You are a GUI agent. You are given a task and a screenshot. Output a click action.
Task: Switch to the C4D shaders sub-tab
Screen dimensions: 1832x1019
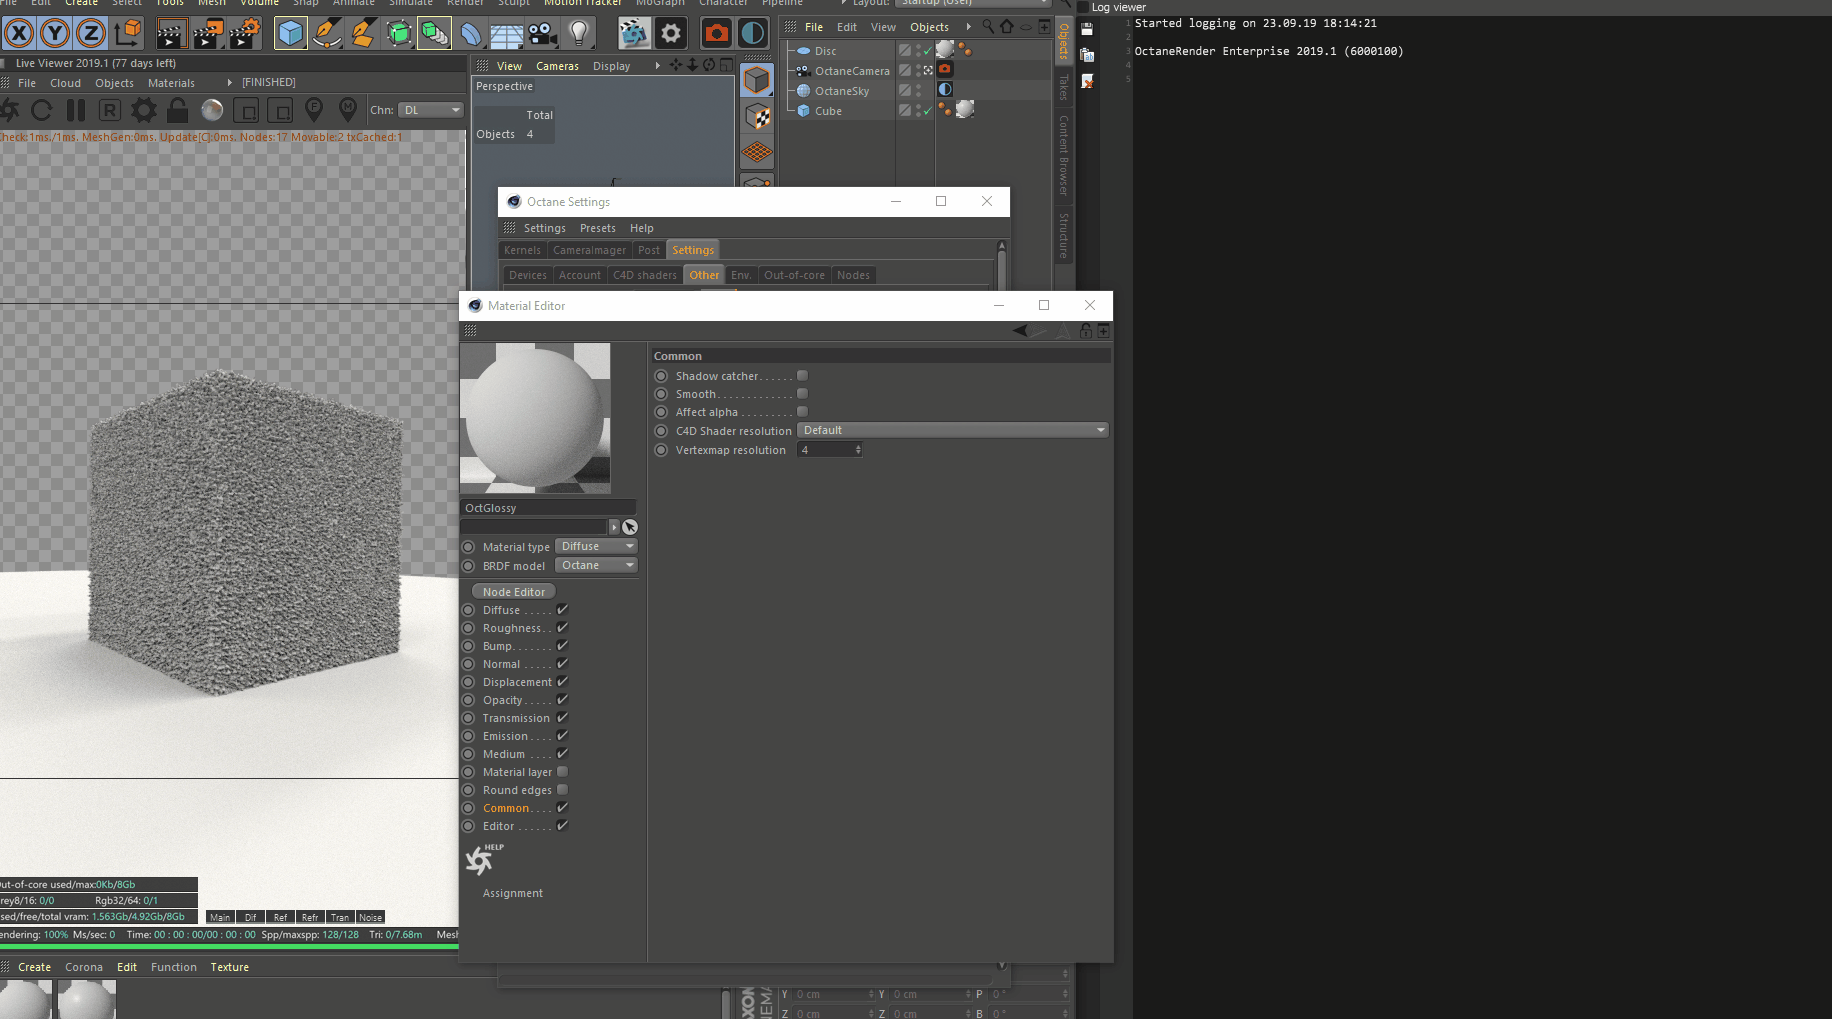(x=645, y=275)
